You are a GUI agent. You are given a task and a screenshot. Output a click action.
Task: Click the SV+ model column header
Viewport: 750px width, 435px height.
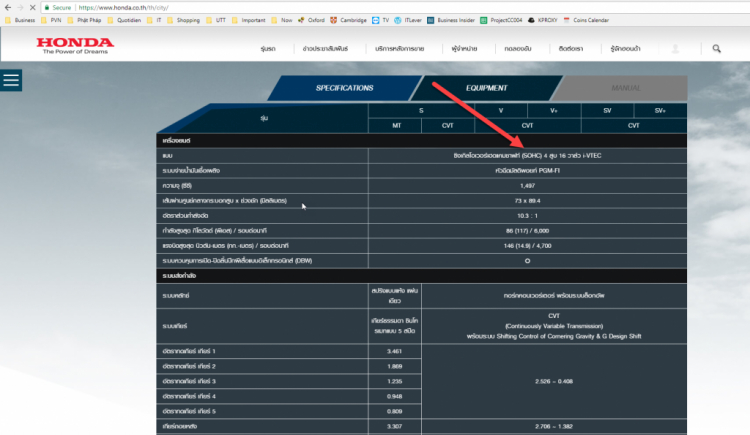click(660, 111)
